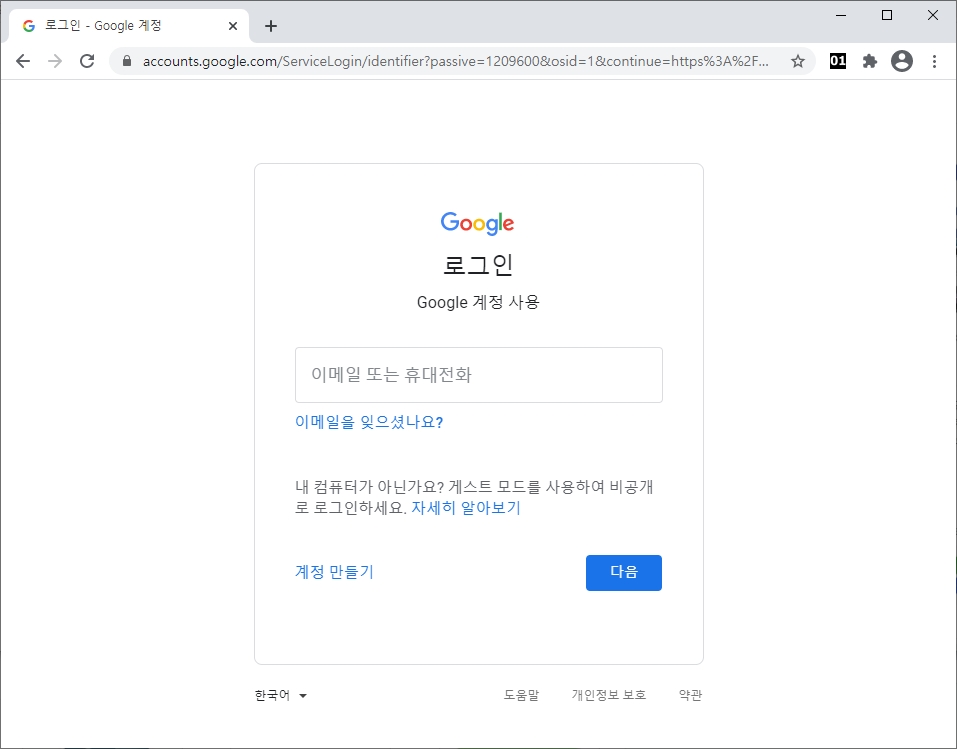The height and width of the screenshot is (749, 957).
Task: Open the '개인정보 보호' footer link
Action: [x=608, y=695]
